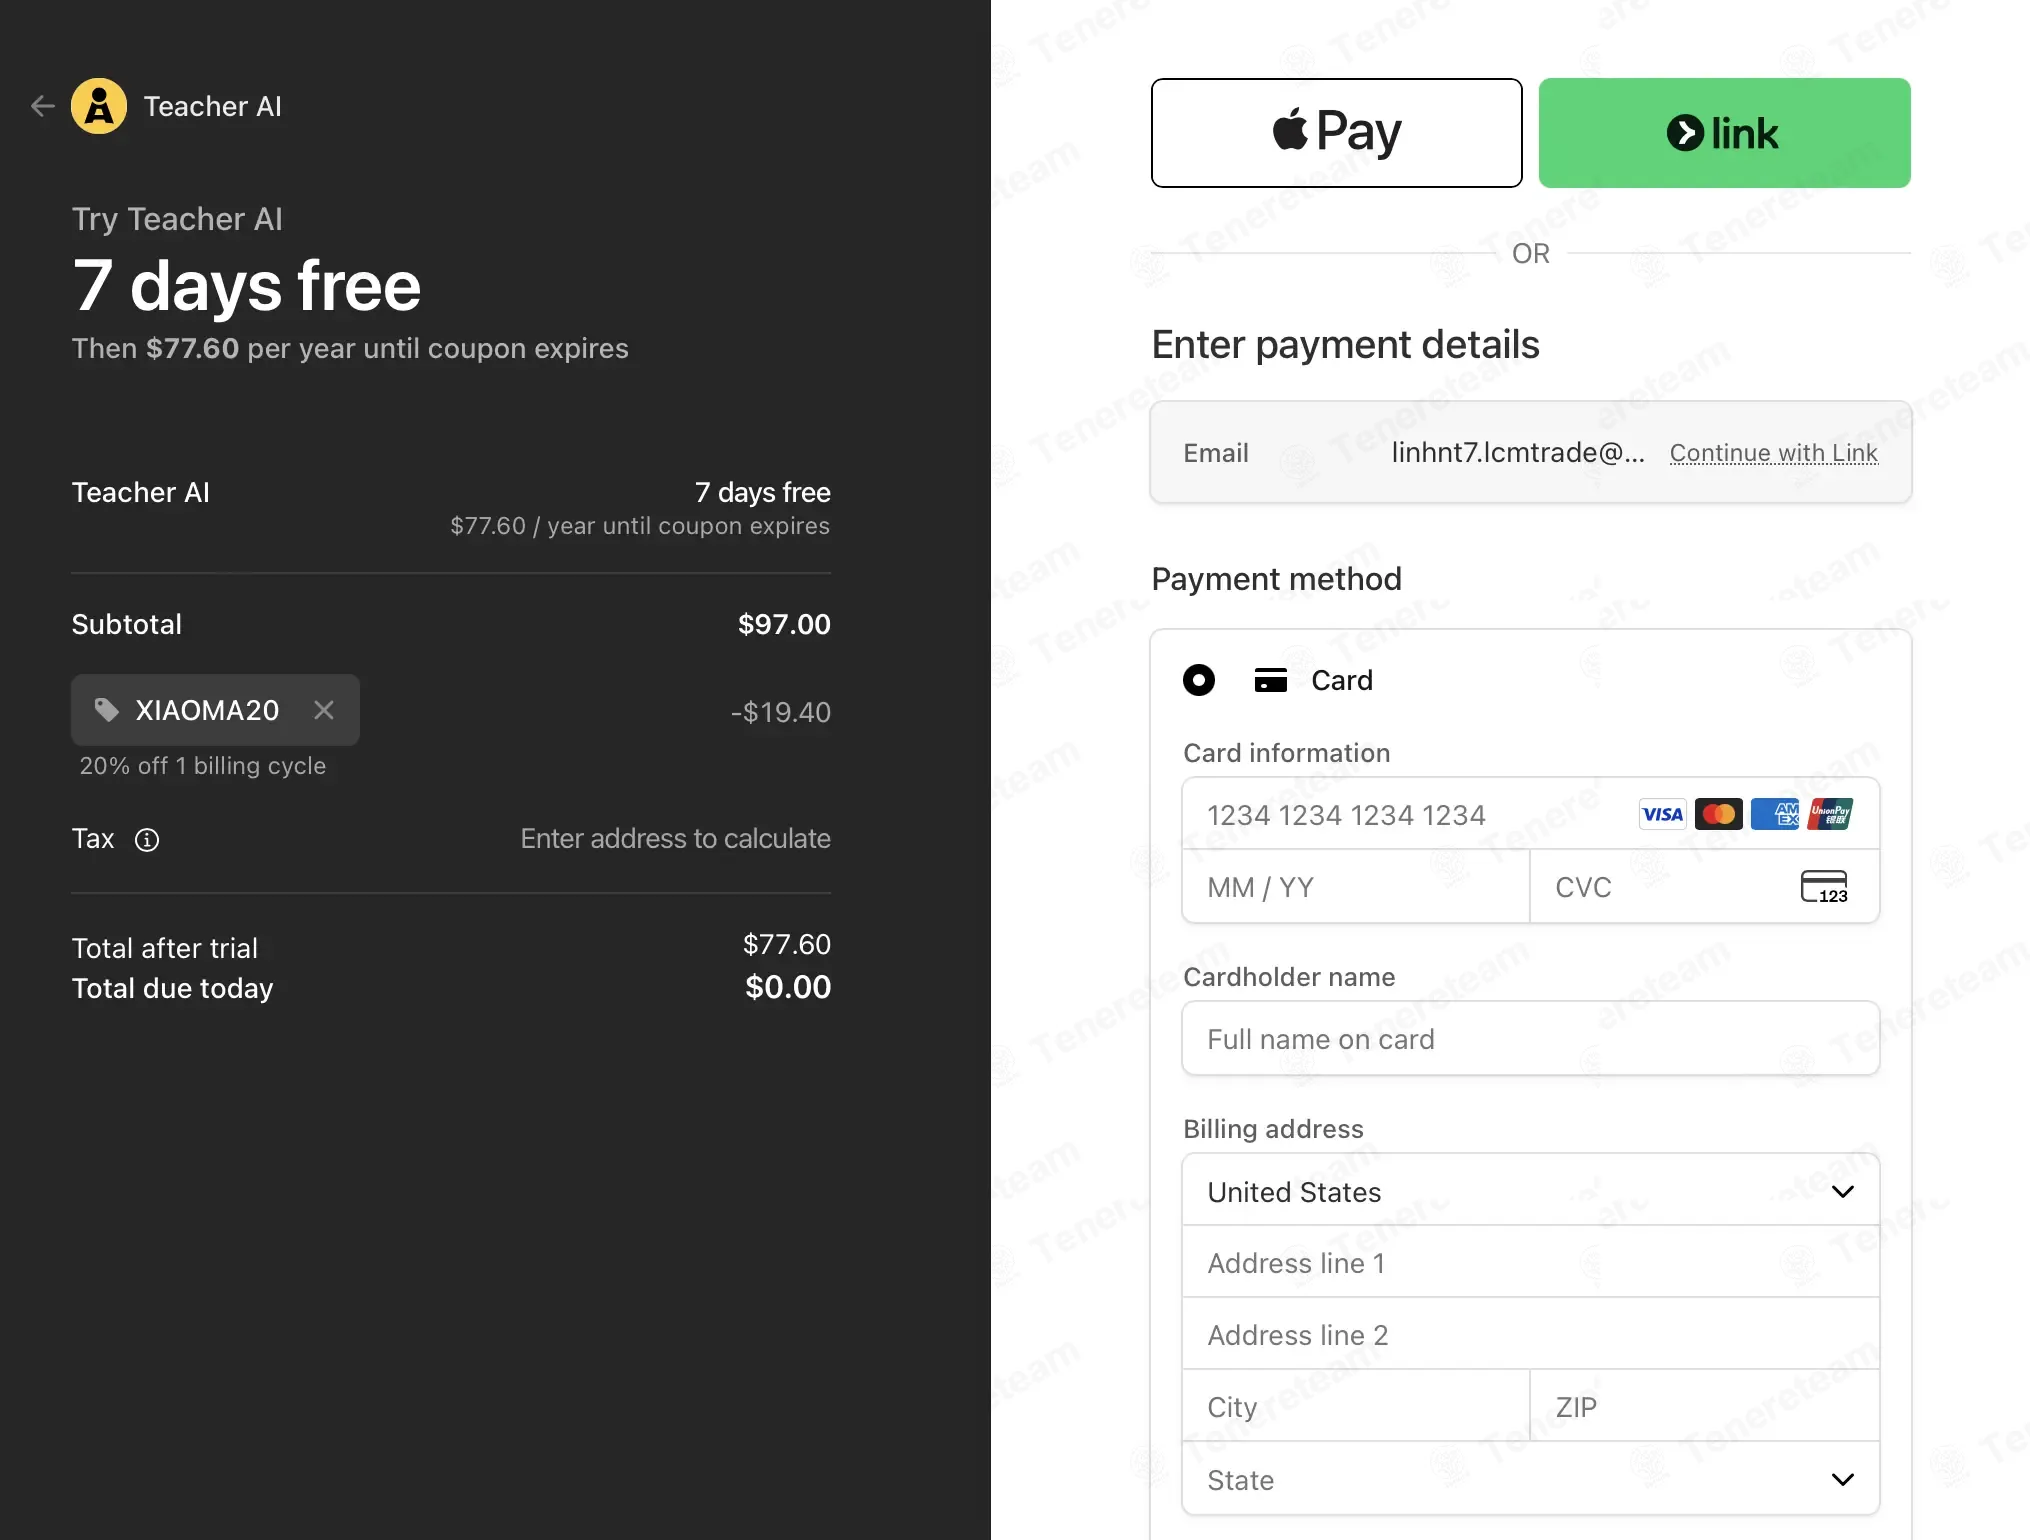Click the 'Billing address' label
Viewport: 2030px width, 1540px height.
point(1274,1129)
